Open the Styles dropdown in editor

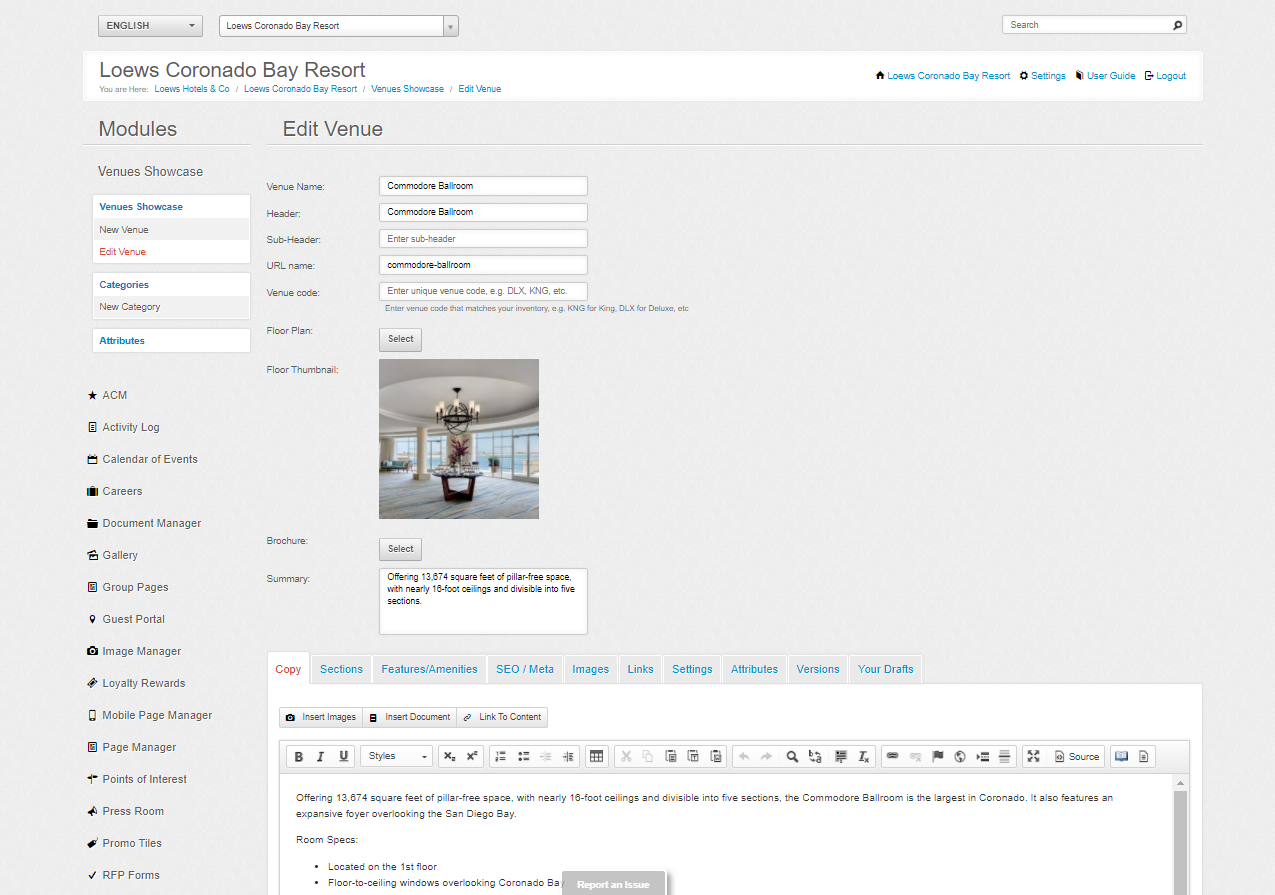coord(397,757)
